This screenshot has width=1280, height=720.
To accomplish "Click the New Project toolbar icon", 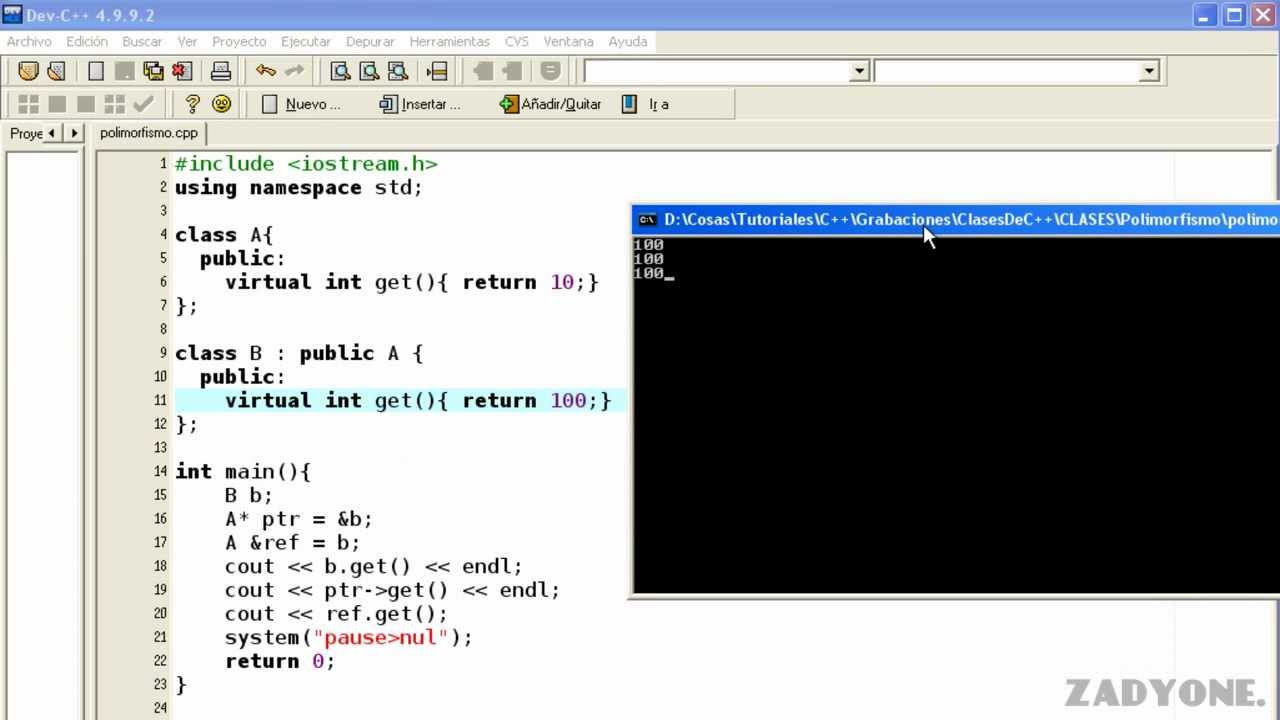I will click(28, 71).
